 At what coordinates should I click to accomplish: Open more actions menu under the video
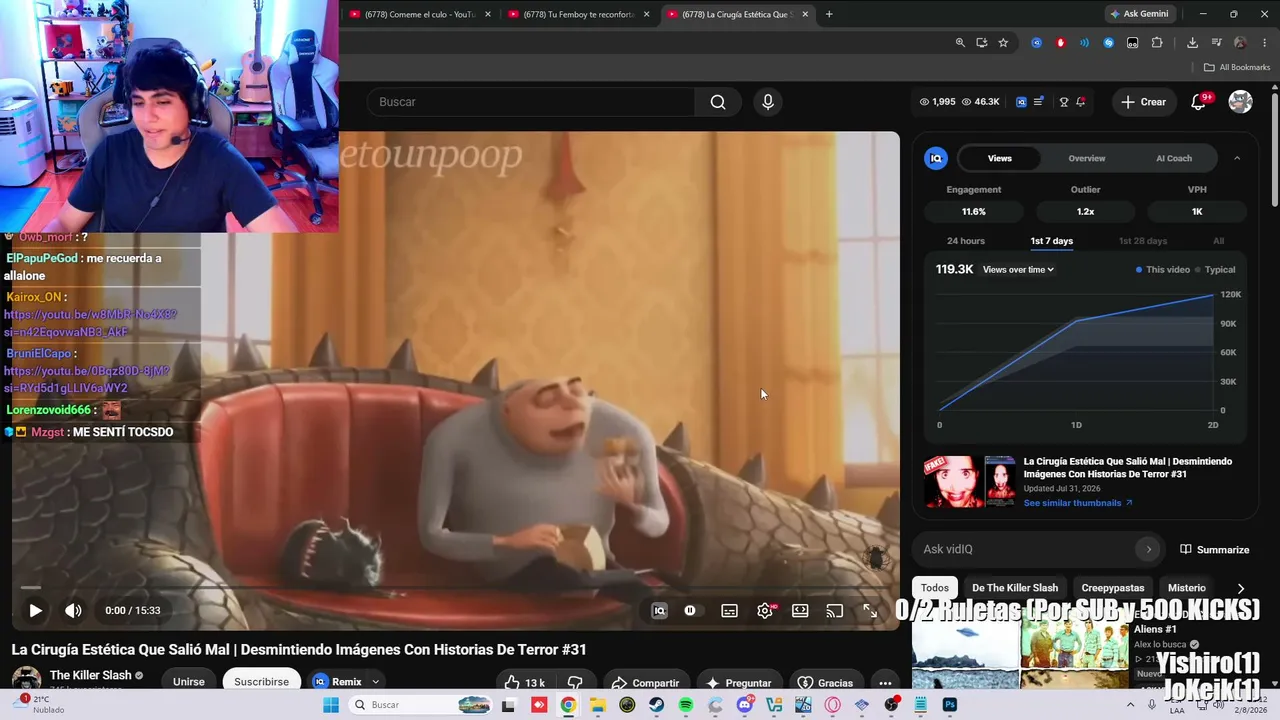[885, 683]
